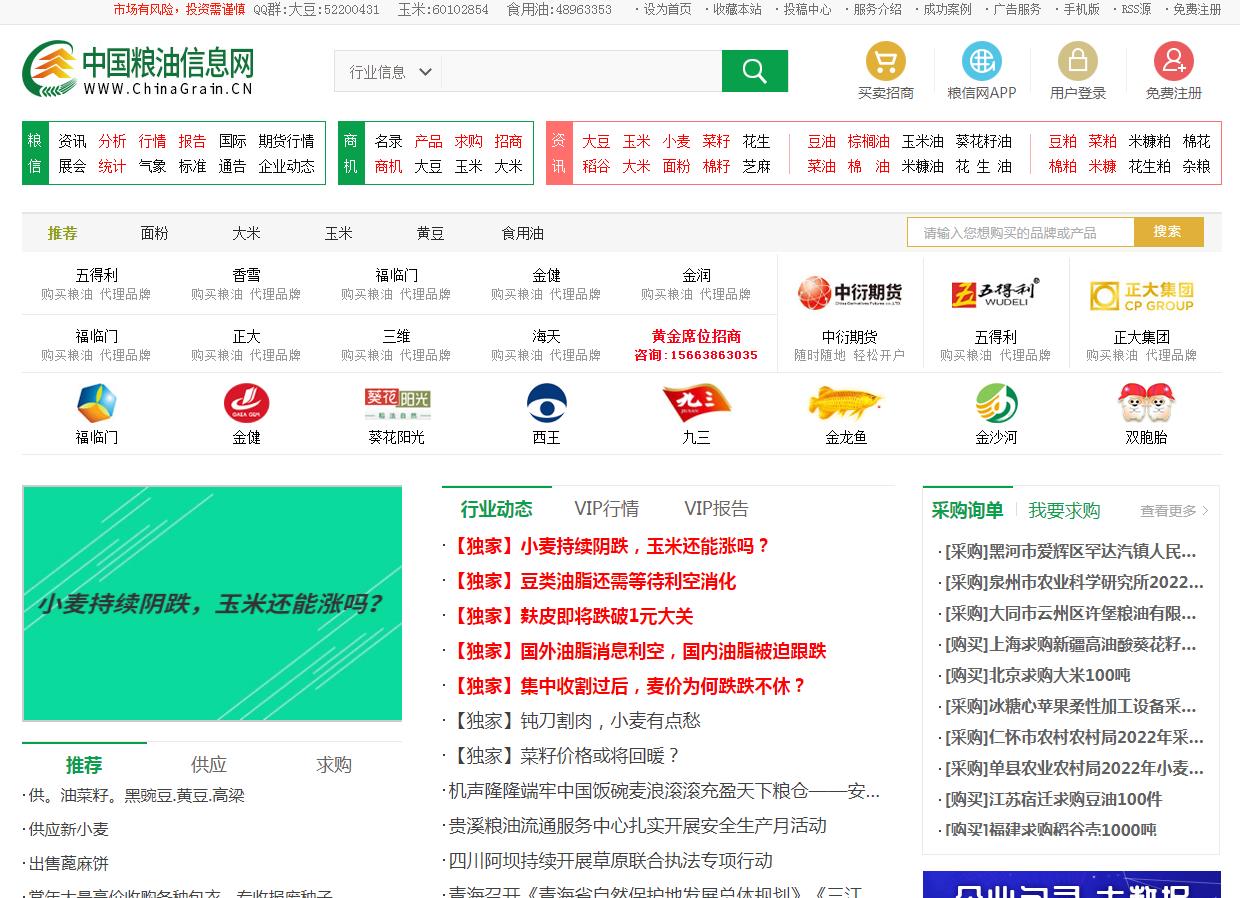Click the 金龙鱼 golden fish logo
Screen dimensions: 1240x898
[x=846, y=403]
